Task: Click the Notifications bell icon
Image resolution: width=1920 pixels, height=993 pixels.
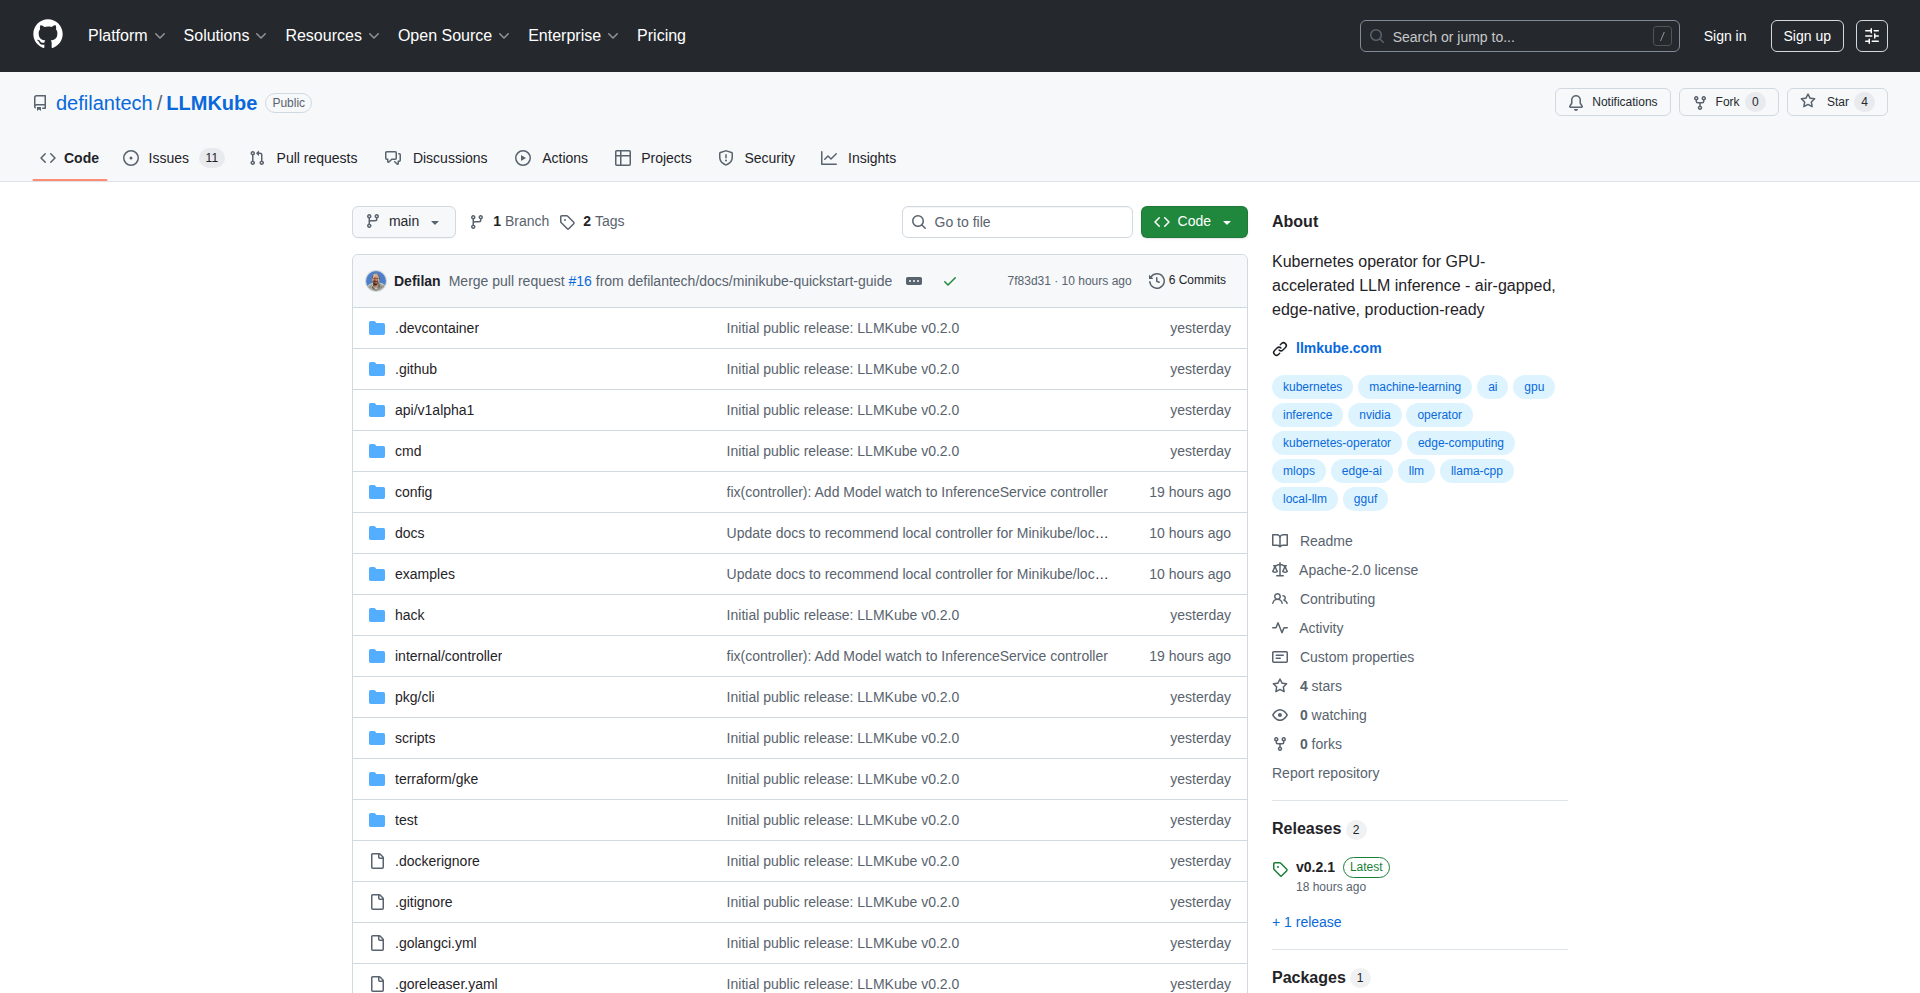Action: click(1576, 101)
